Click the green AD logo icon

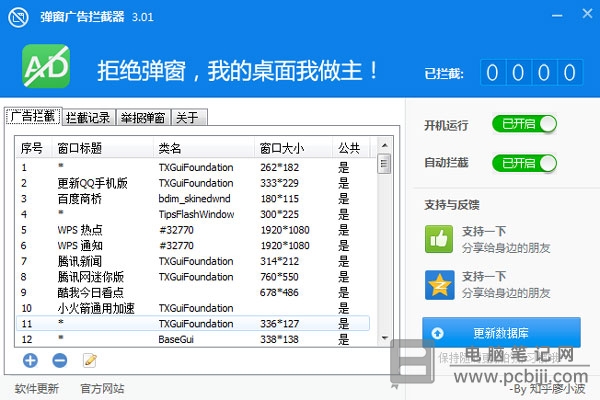[x=46, y=66]
